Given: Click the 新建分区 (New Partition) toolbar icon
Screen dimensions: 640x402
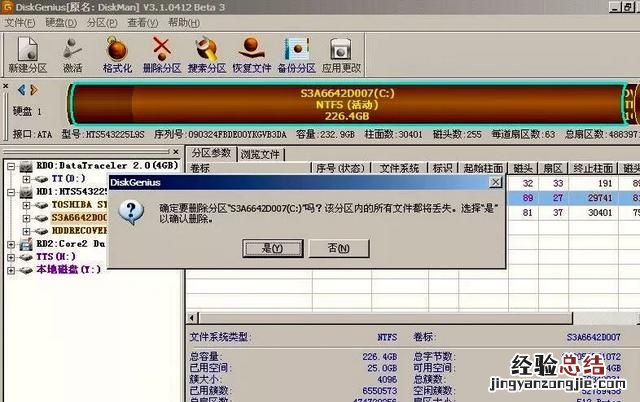Looking at the screenshot, I should point(28,54).
